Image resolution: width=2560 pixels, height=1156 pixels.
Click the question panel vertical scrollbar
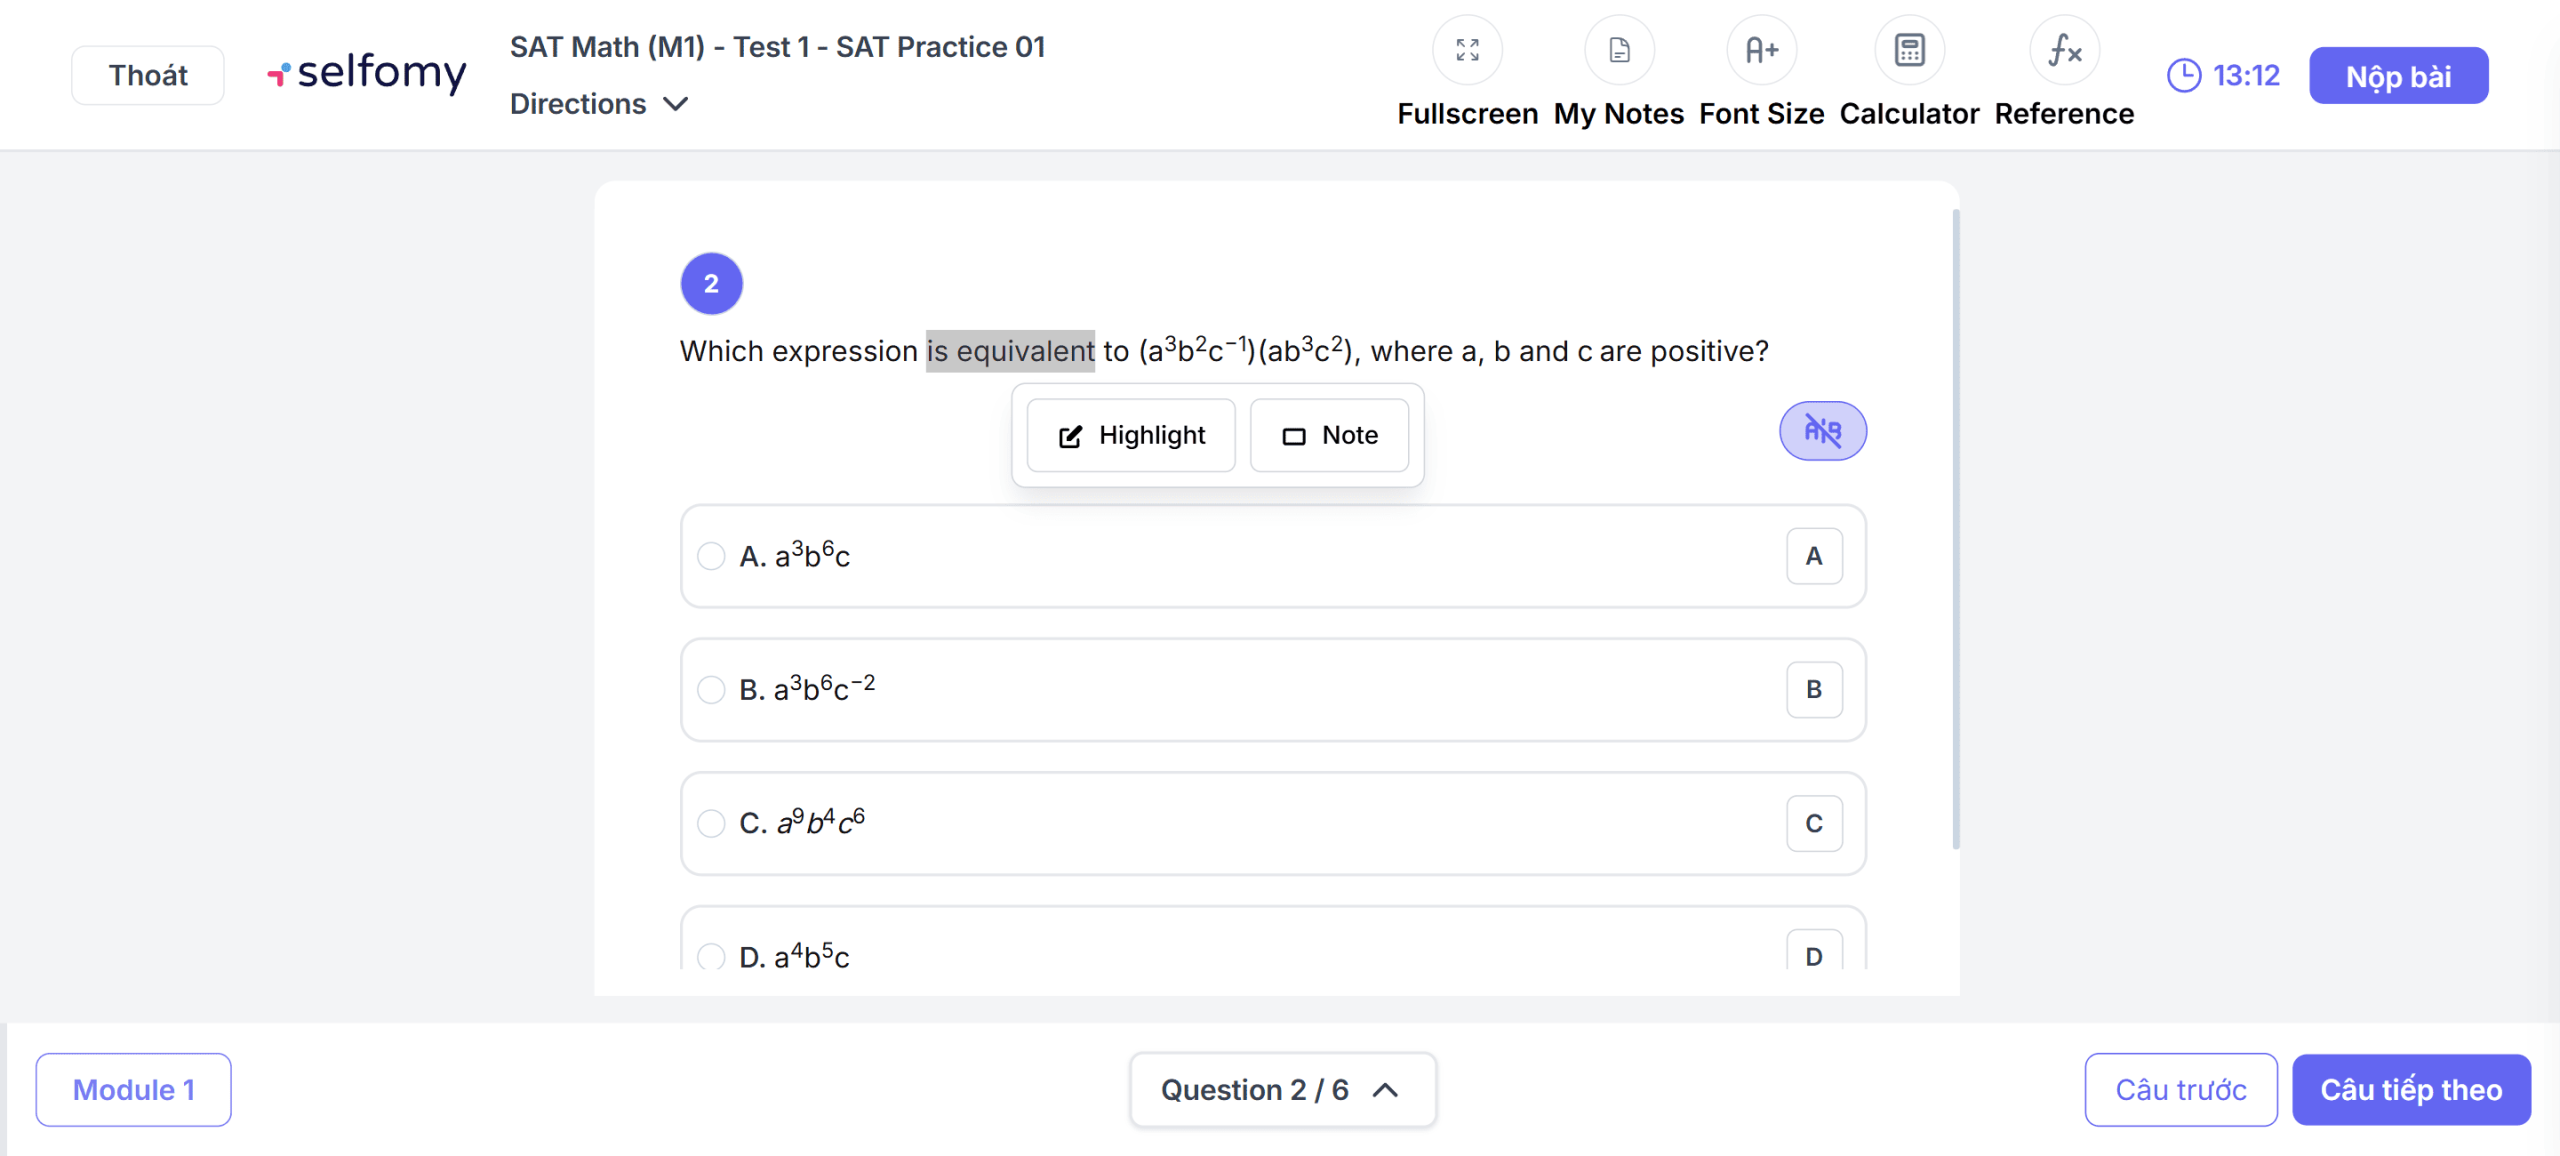coord(1955,530)
